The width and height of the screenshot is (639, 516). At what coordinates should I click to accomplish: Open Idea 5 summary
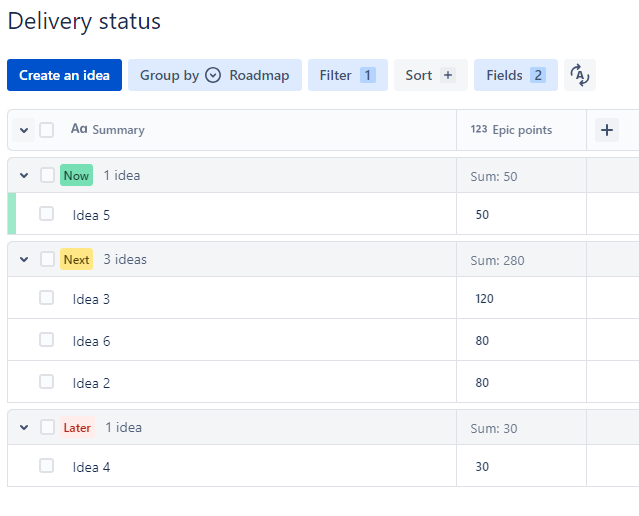point(91,215)
